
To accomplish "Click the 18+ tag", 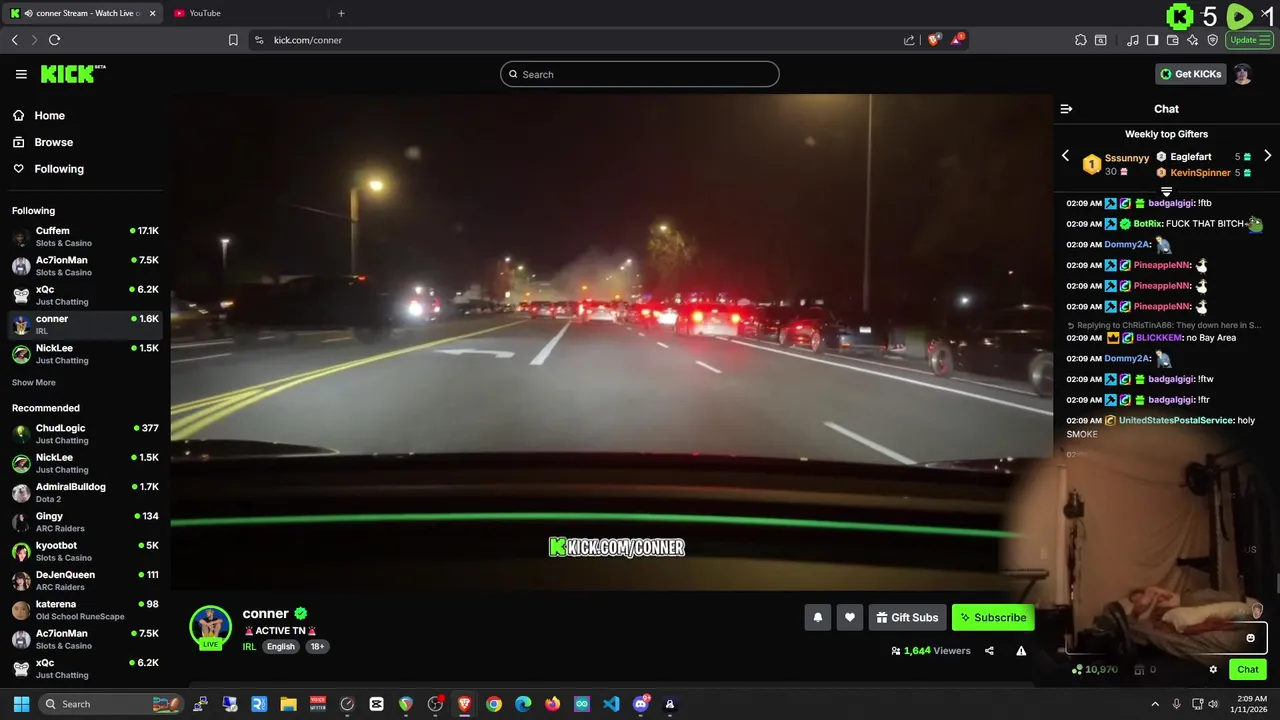I will tap(317, 647).
